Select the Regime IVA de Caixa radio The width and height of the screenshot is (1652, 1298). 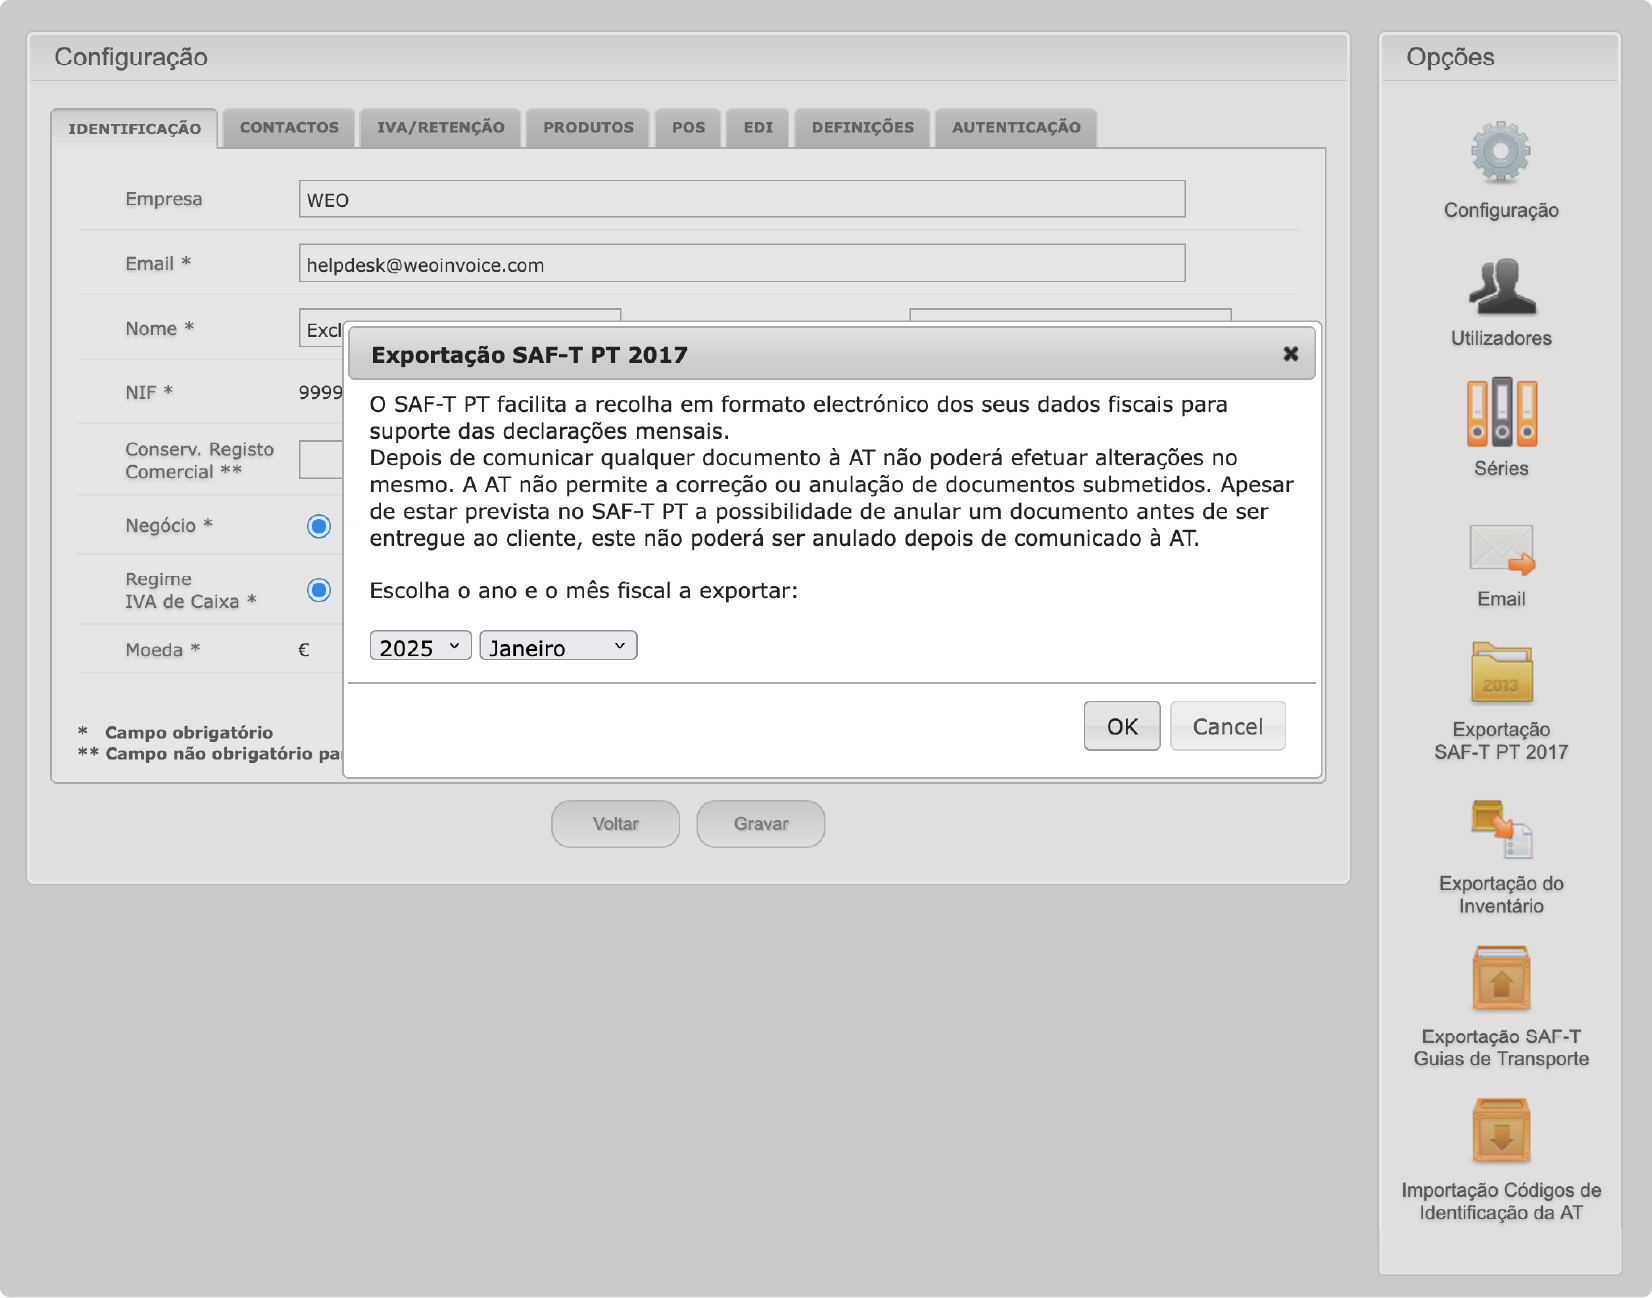[319, 590]
